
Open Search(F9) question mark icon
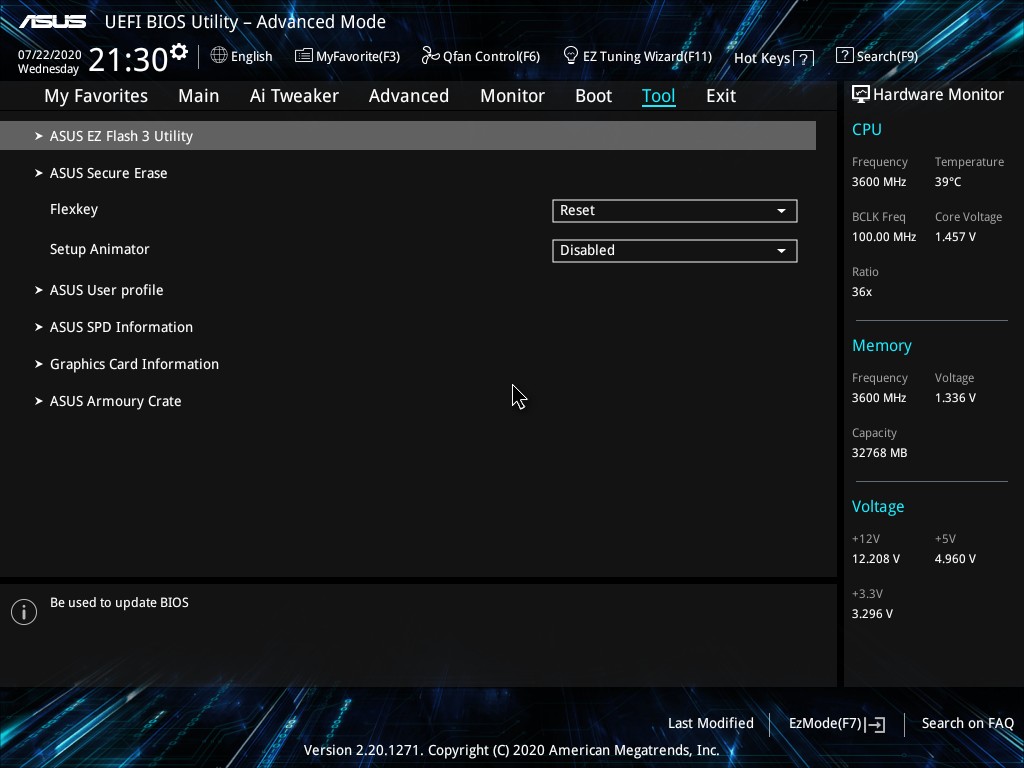tap(845, 56)
